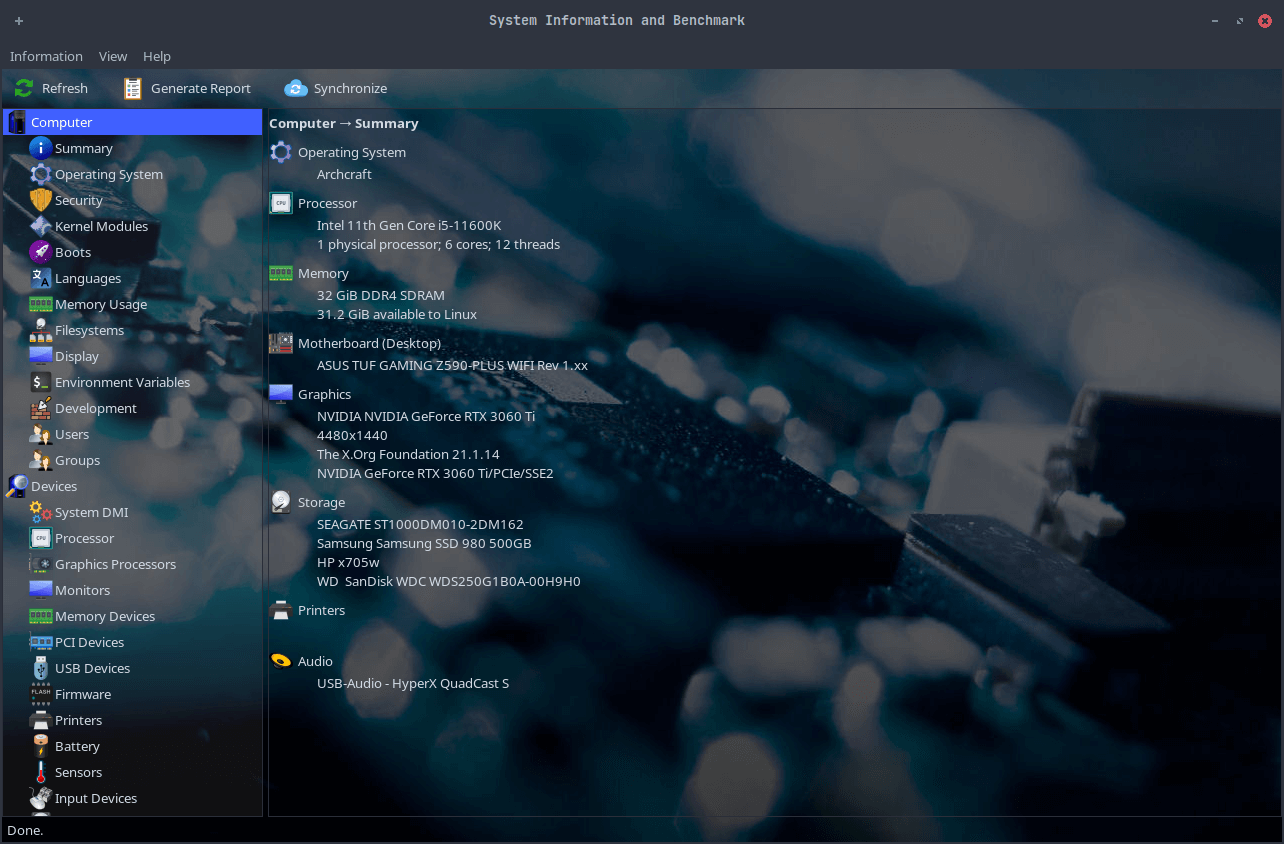Open the View menu

tap(112, 56)
